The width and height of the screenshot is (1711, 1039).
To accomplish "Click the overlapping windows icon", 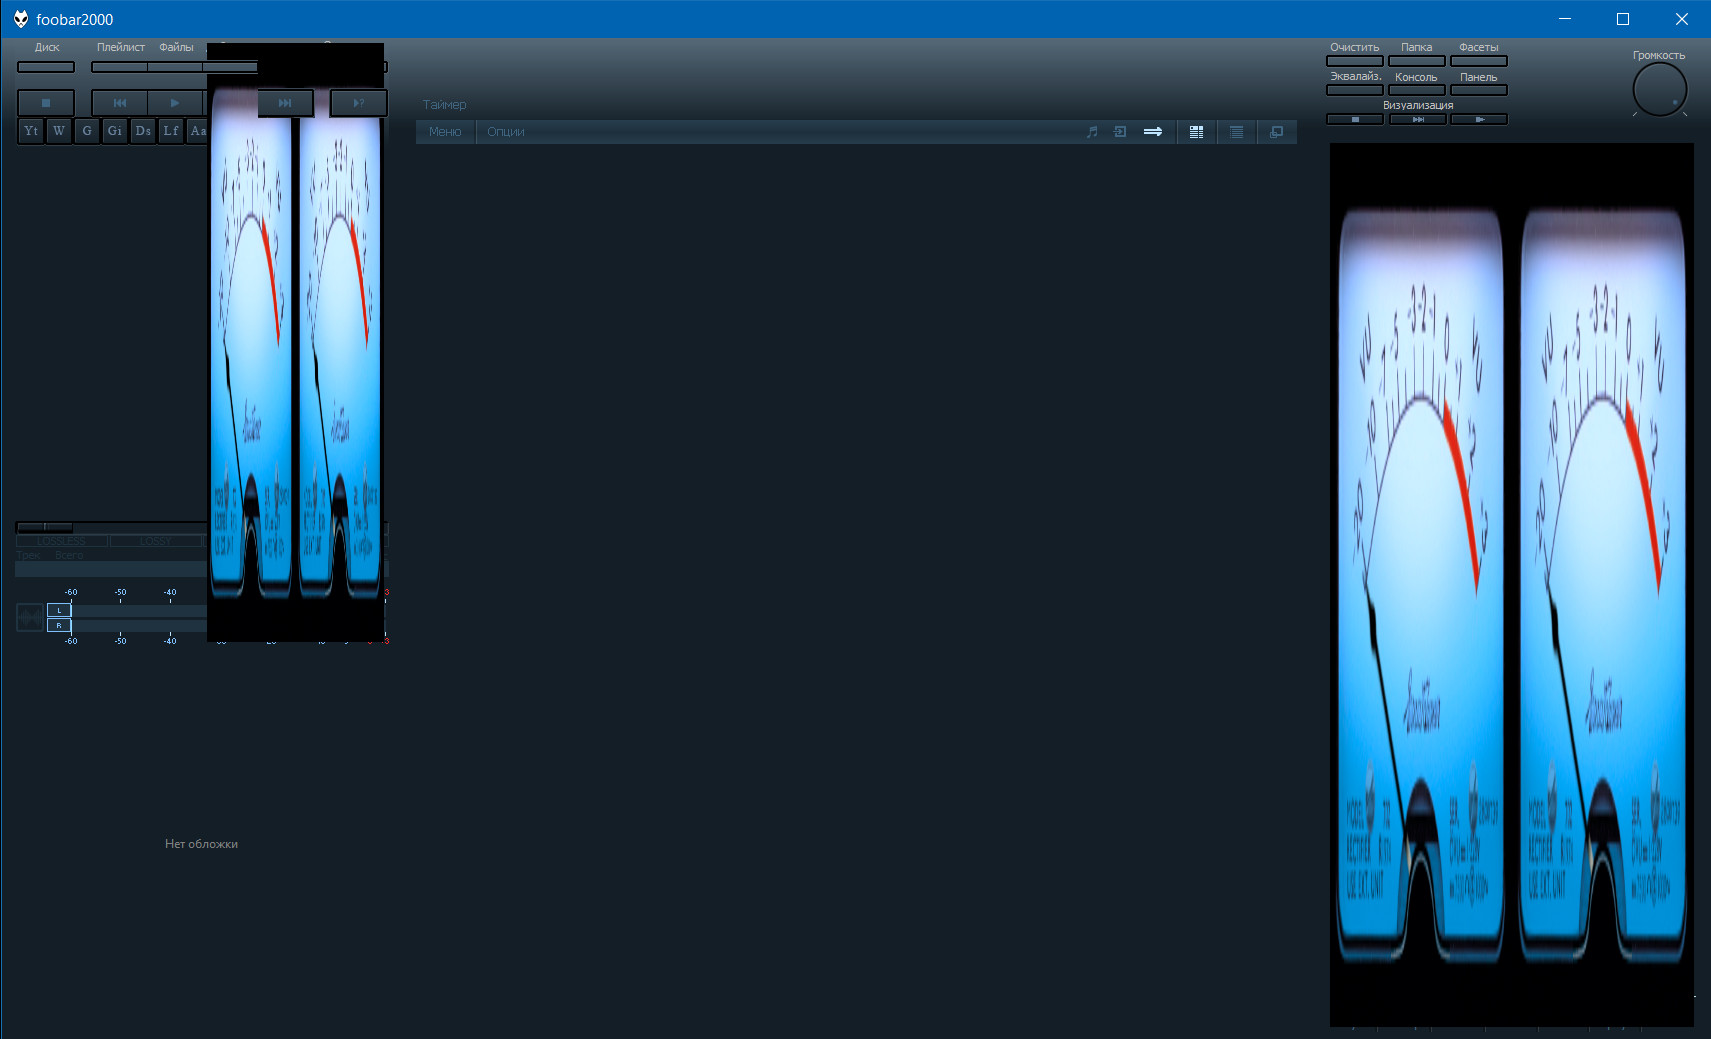I will (x=1277, y=132).
